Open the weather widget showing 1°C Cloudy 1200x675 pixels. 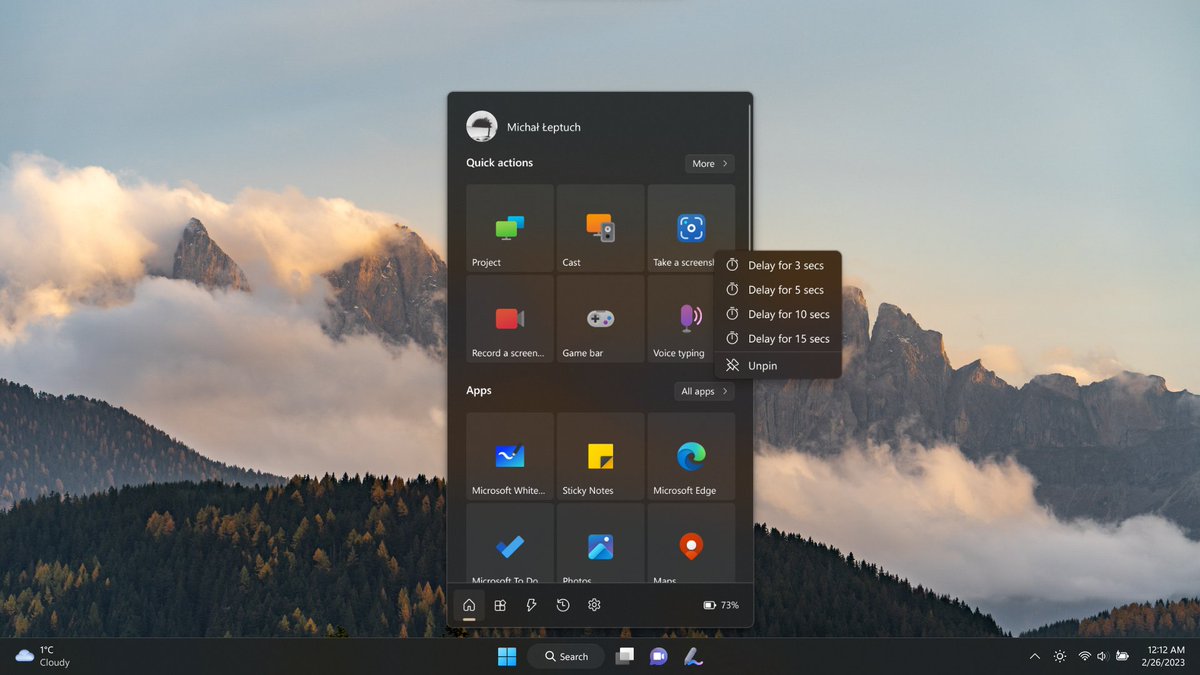click(x=43, y=656)
